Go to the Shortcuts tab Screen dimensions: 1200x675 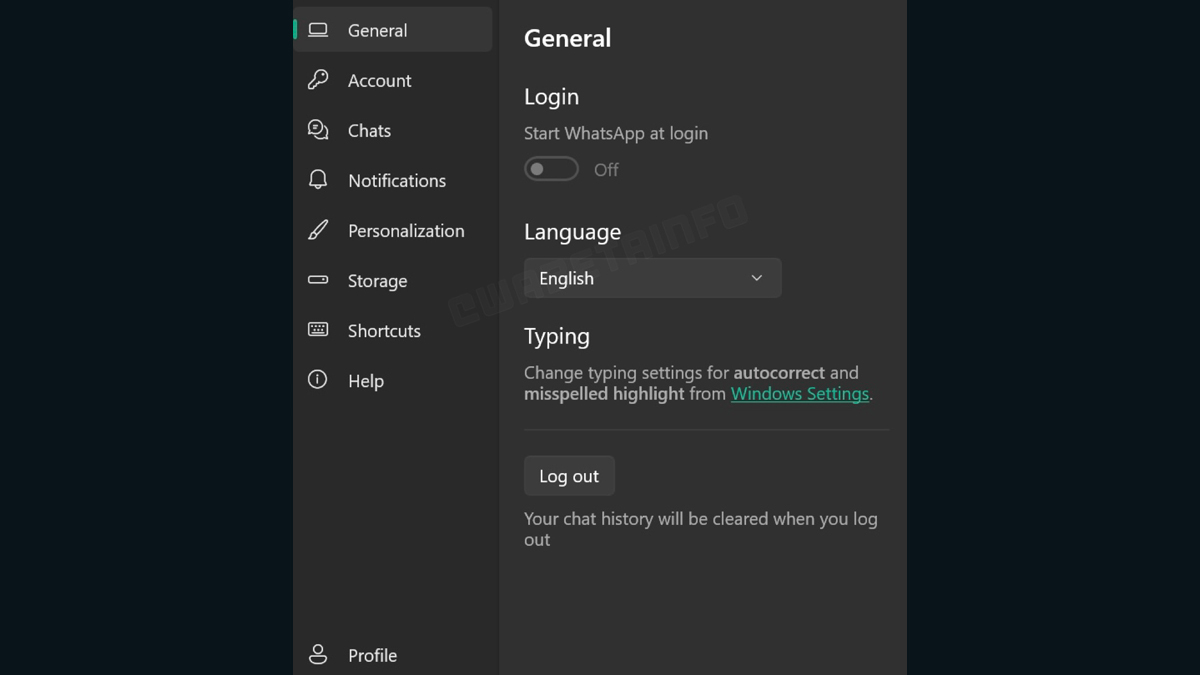384,331
